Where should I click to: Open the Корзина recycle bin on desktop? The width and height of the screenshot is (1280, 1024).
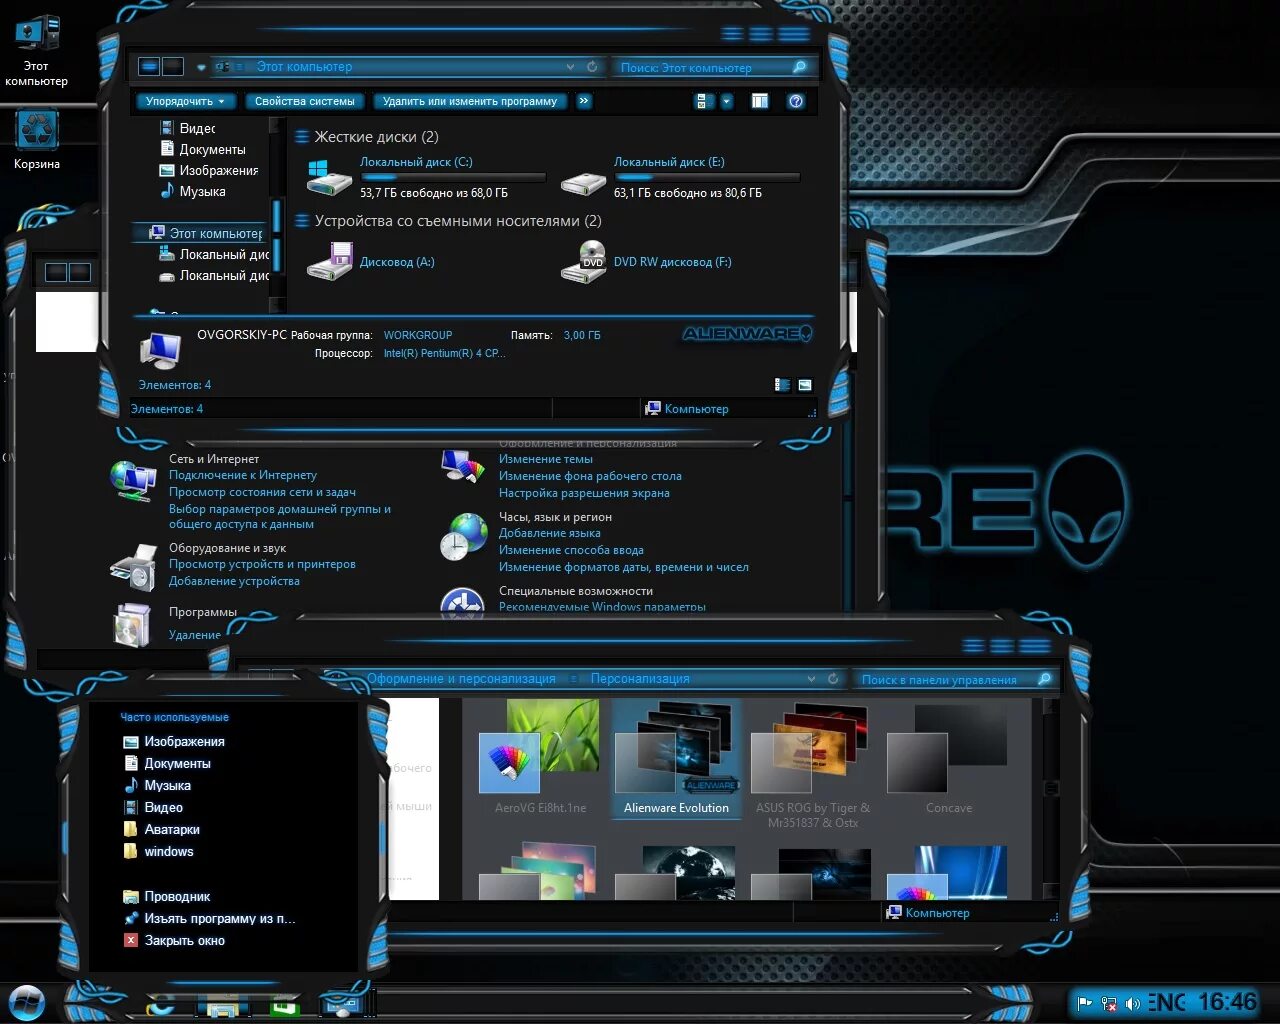pyautogui.click(x=37, y=140)
